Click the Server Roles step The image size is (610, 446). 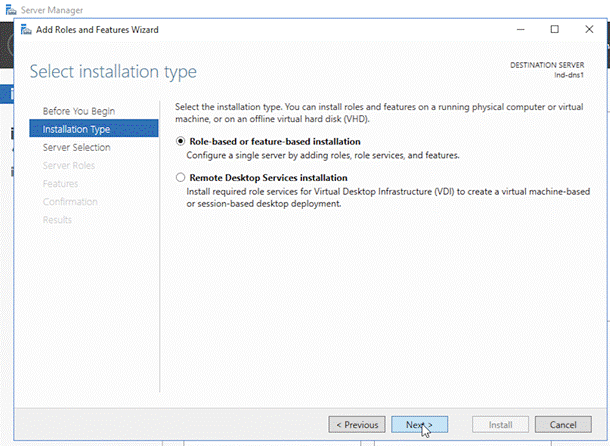tap(69, 165)
